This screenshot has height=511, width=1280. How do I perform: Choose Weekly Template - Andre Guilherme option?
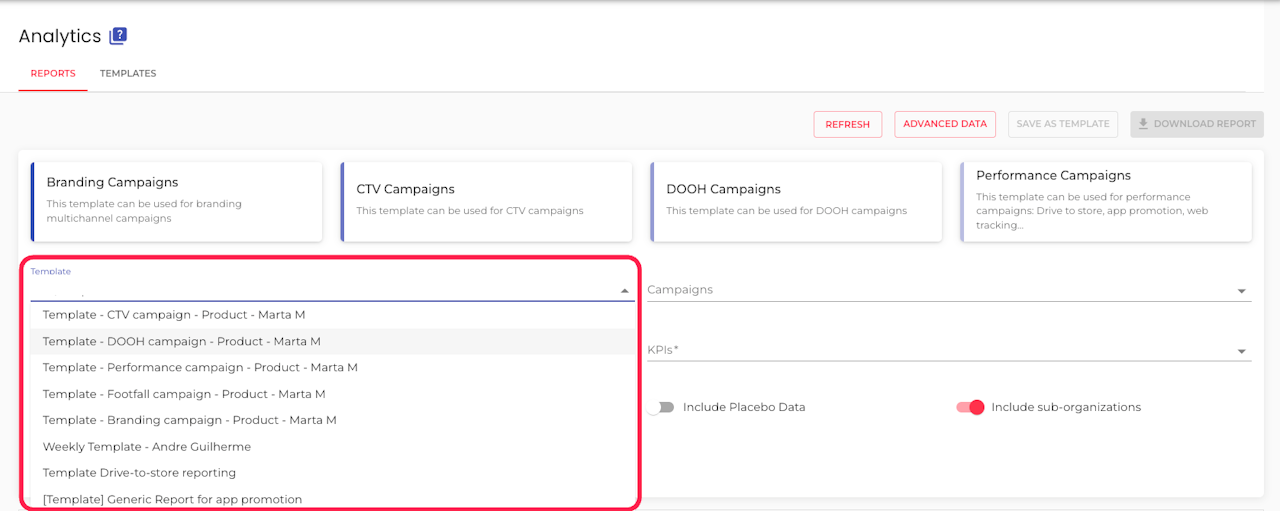[x=147, y=447]
